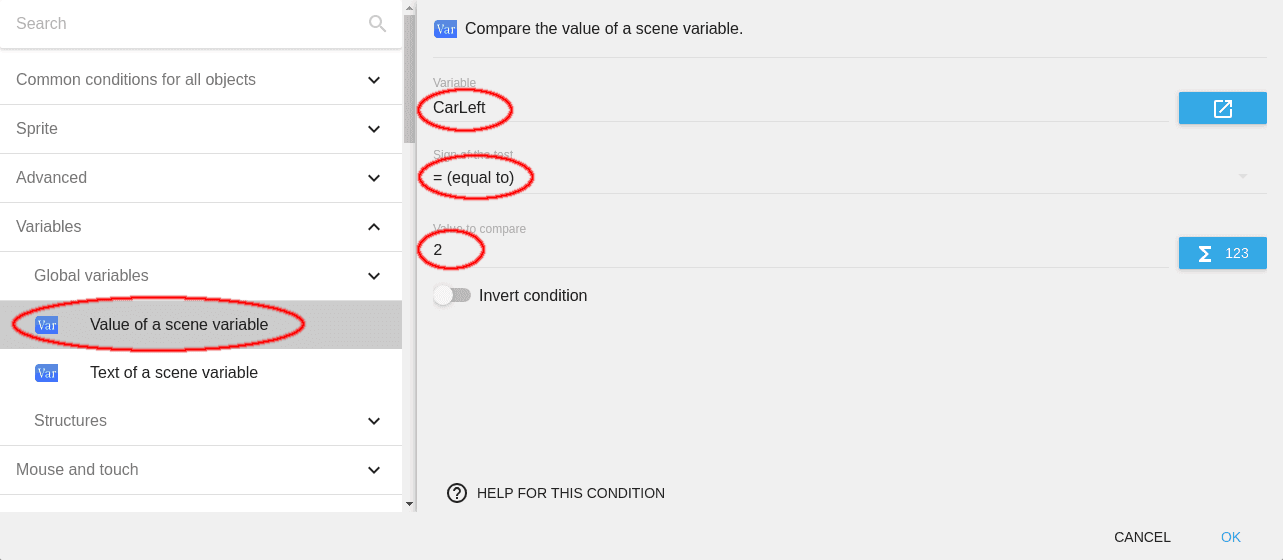Viewport: 1283px width, 560px height.
Task: Open the variable list editor button
Action: click(x=1222, y=108)
